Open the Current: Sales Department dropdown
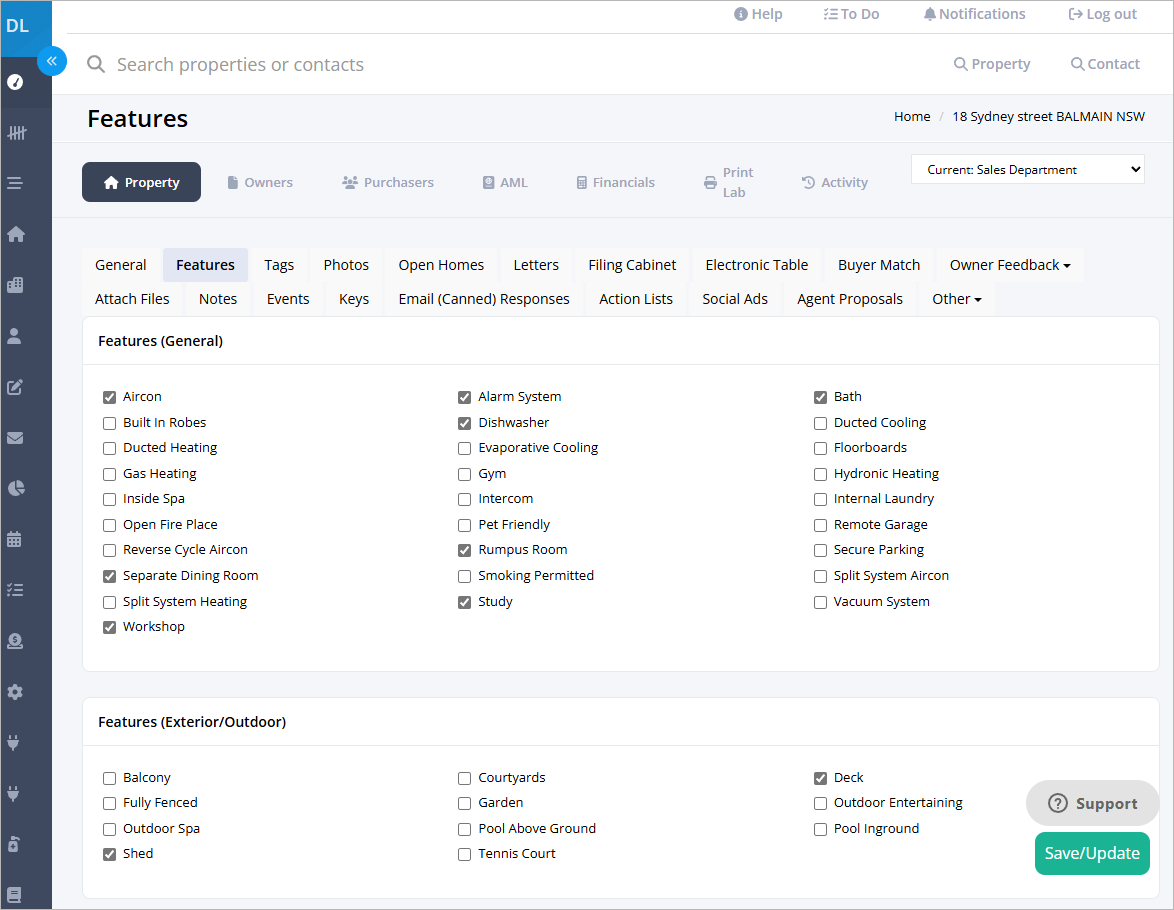Viewport: 1174px width, 910px height. pyautogui.click(x=1027, y=169)
